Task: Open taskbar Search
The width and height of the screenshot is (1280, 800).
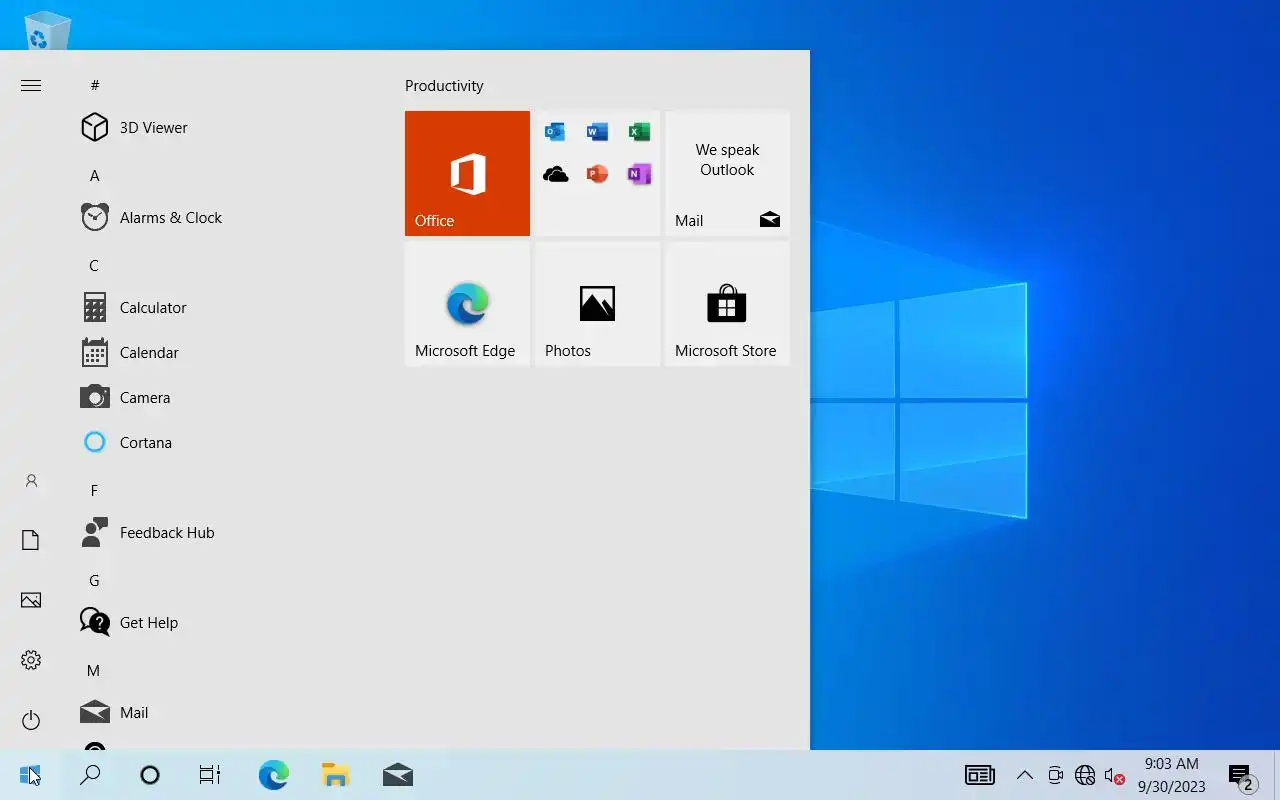Action: [x=90, y=775]
